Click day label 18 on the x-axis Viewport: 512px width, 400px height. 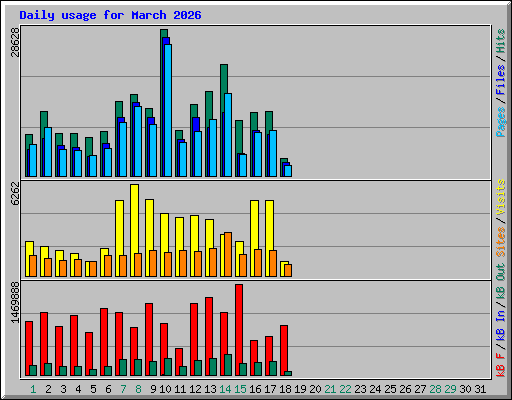pos(285,389)
